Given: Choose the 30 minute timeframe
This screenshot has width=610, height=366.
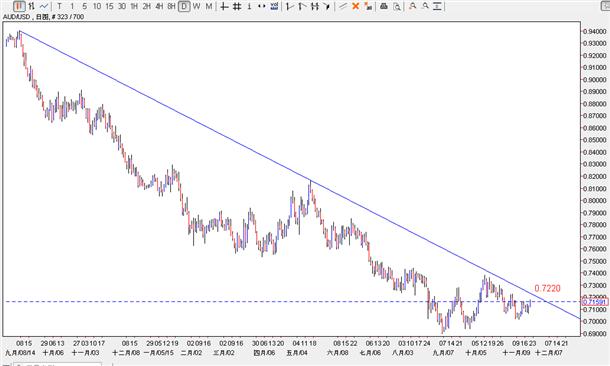Looking at the screenshot, I should 122,6.
